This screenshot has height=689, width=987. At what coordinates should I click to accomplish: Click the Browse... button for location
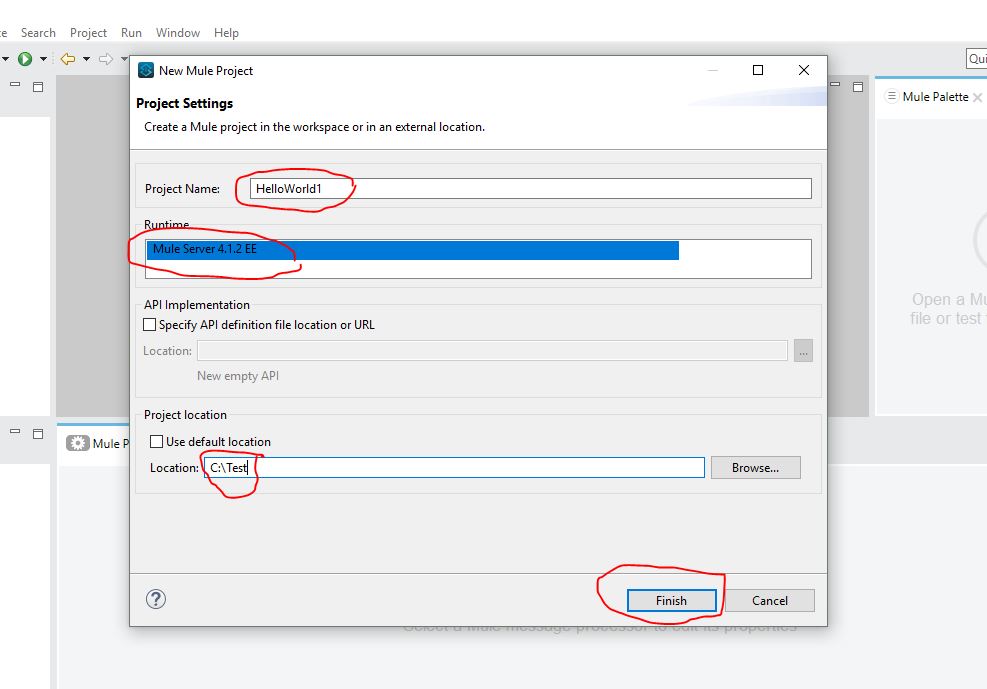point(755,468)
